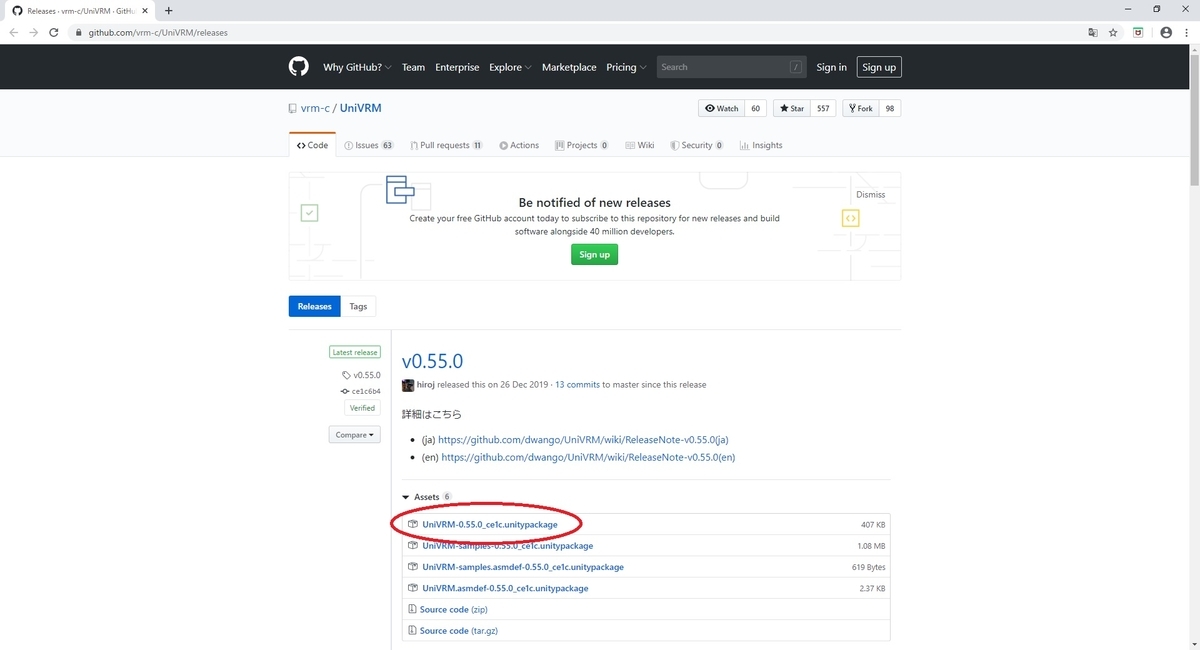1200x650 pixels.
Task: Download UniVRM-samples.asmdef-0.55.0_ce1c.unitypackage
Action: click(x=523, y=567)
